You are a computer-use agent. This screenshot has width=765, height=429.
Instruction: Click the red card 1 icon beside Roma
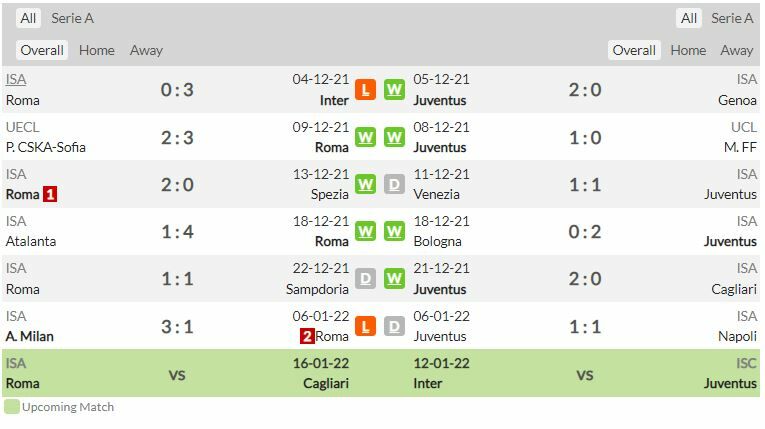50,194
